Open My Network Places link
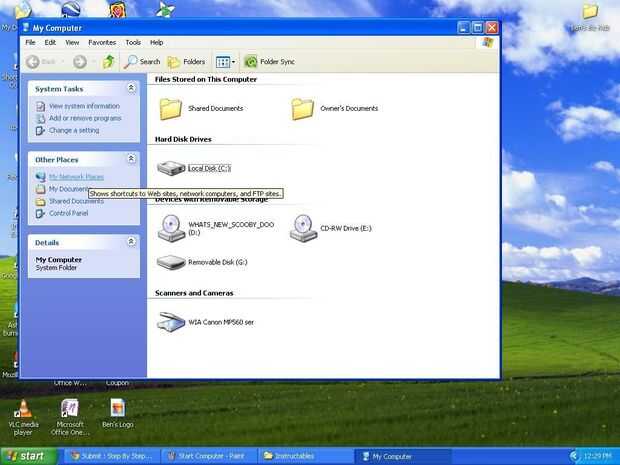 point(76,177)
